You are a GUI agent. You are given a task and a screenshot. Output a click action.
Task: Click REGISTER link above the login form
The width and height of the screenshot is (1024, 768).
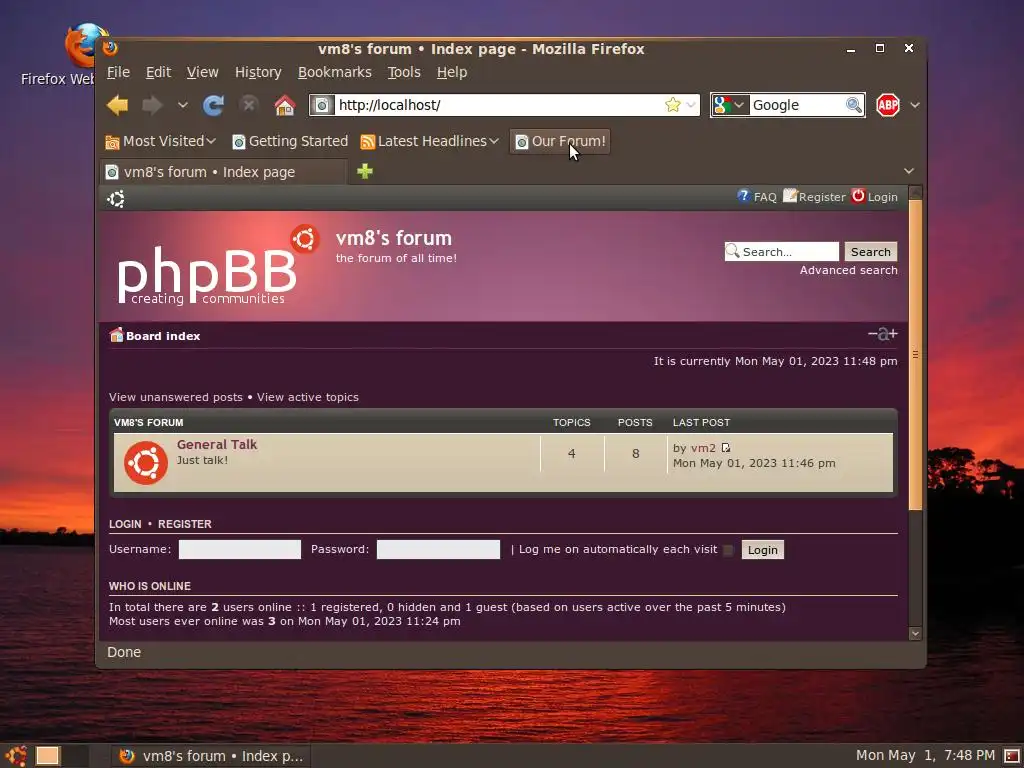184,524
